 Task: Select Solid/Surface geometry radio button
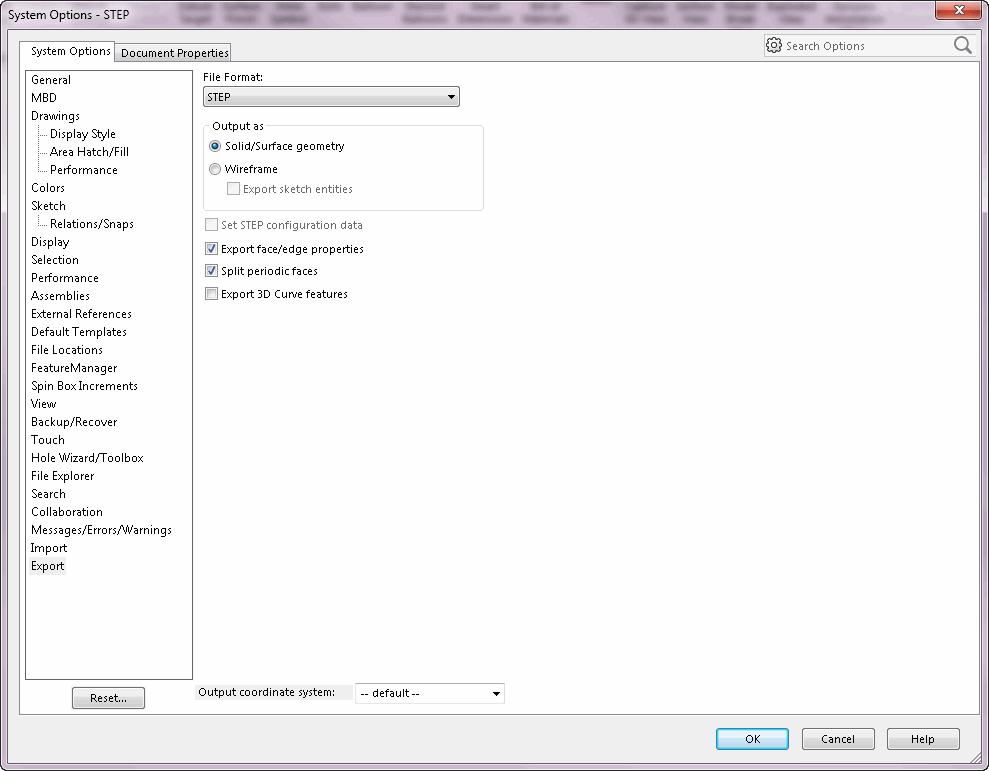(x=215, y=146)
